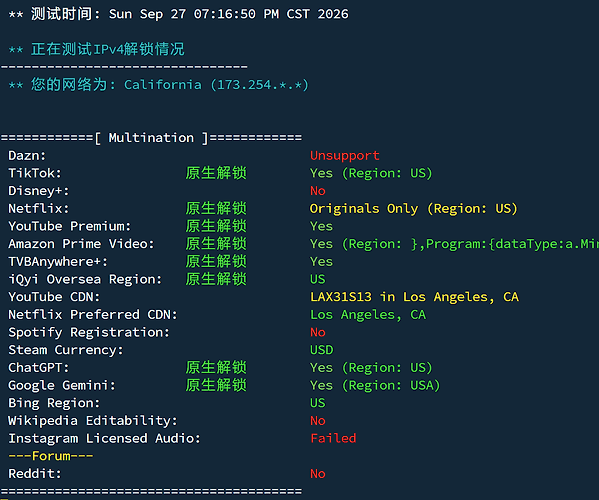Click the 'Yes' result for YouTube Premium

pyautogui.click(x=321, y=226)
